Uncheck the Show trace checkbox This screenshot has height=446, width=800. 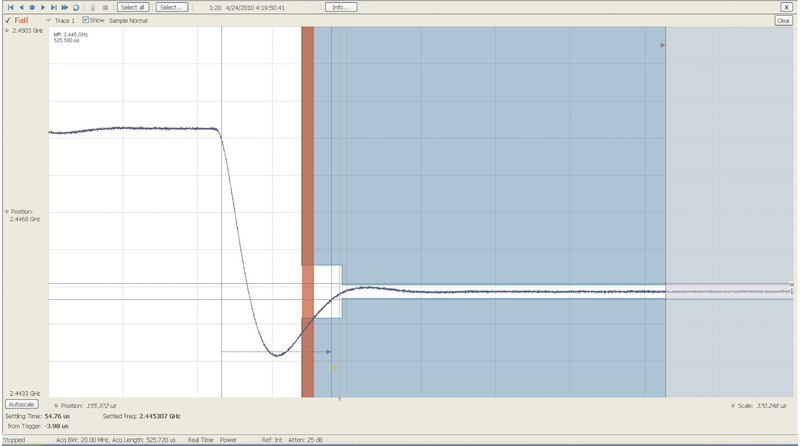tap(86, 20)
